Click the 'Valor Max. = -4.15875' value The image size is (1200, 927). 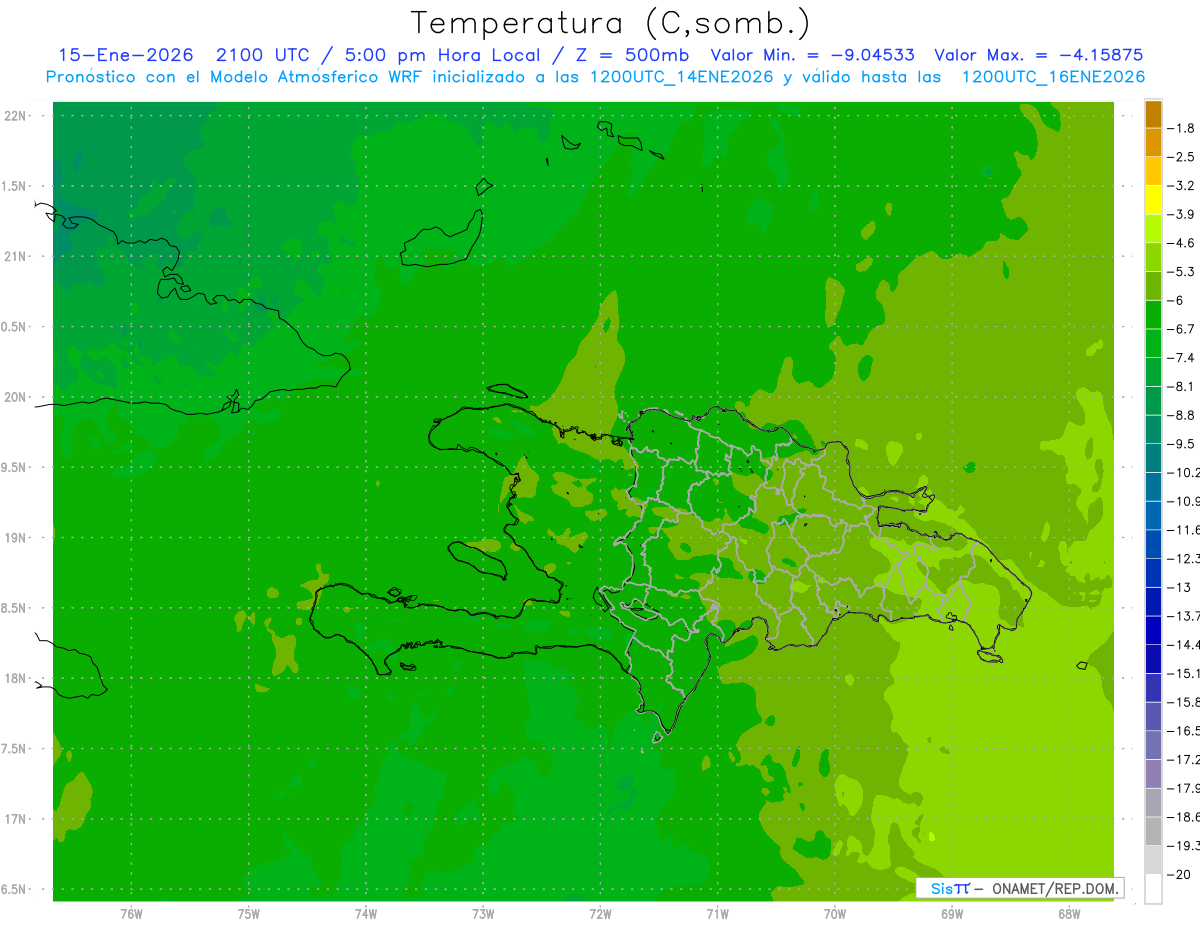[1038, 55]
